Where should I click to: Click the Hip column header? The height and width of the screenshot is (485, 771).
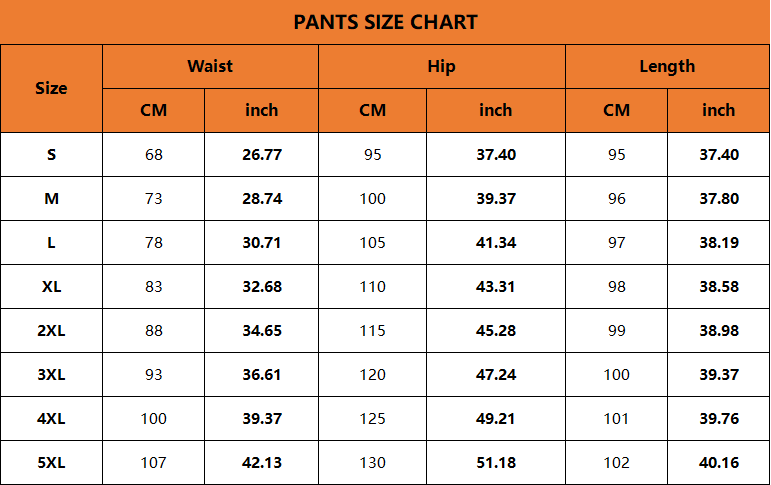click(441, 66)
